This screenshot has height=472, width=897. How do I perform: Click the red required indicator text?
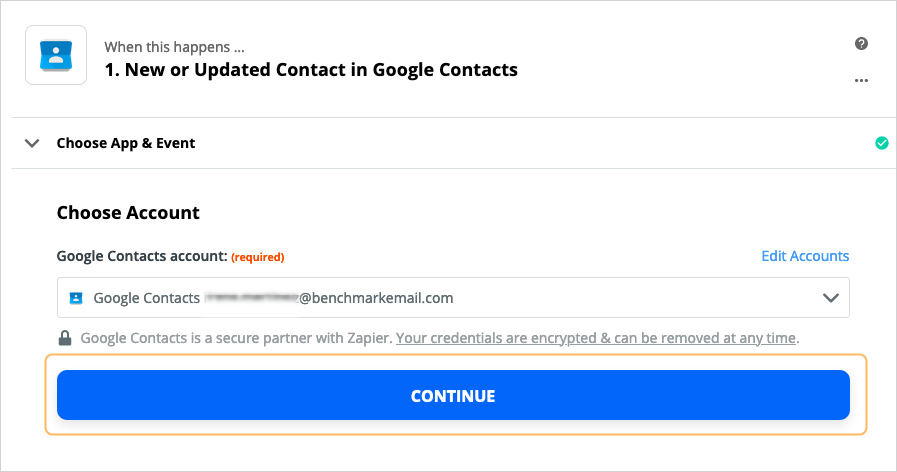pyautogui.click(x=257, y=257)
